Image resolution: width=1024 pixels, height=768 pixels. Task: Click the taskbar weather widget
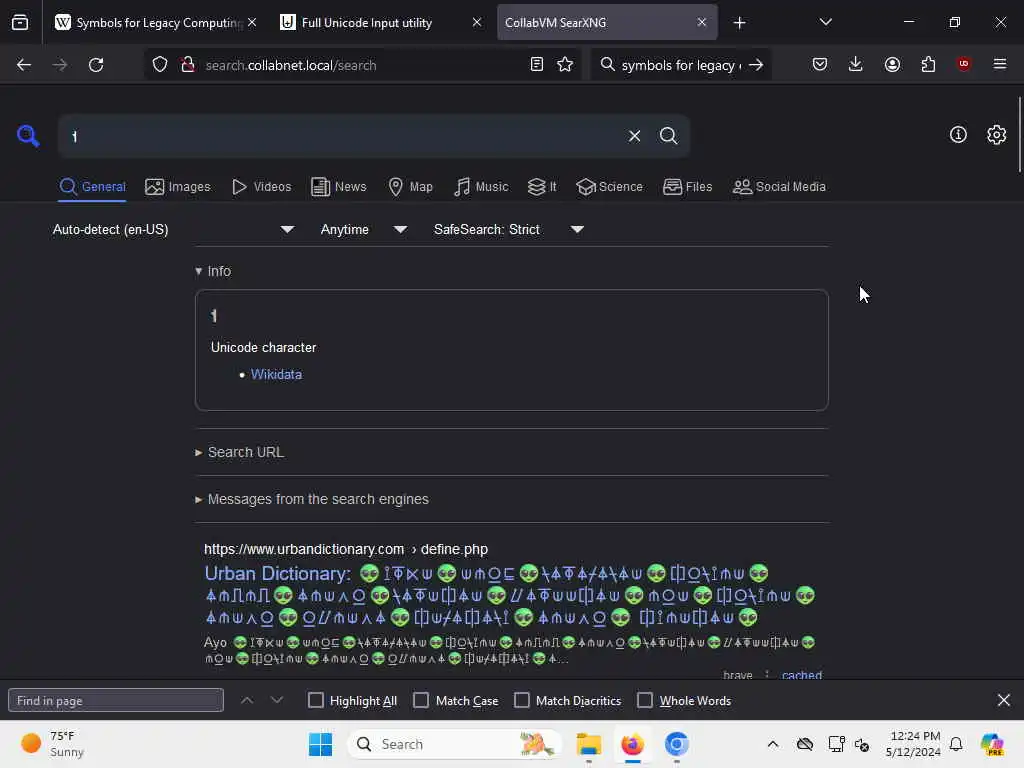coord(52,744)
